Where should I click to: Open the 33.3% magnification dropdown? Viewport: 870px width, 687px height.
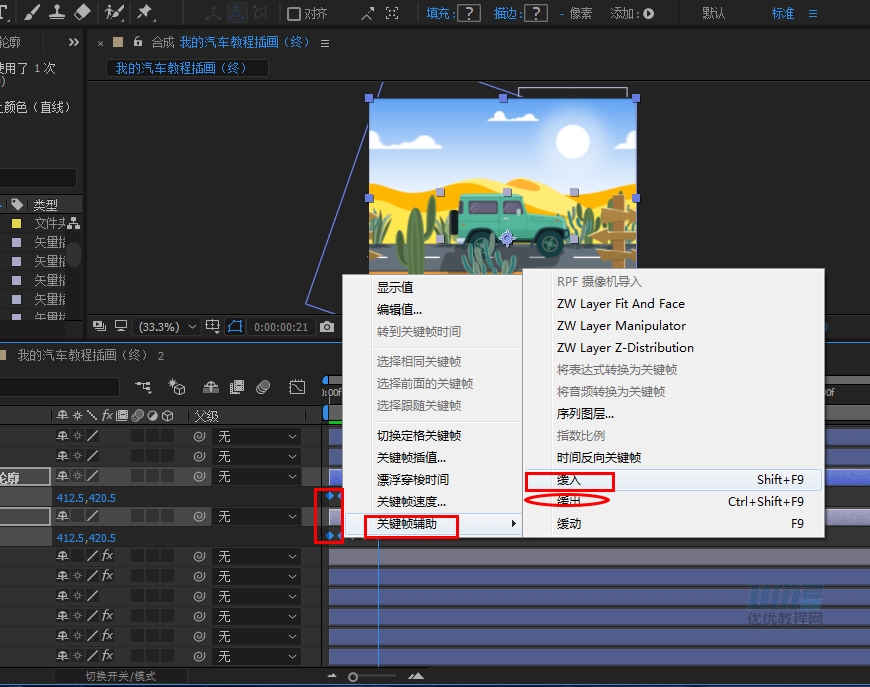pyautogui.click(x=161, y=326)
